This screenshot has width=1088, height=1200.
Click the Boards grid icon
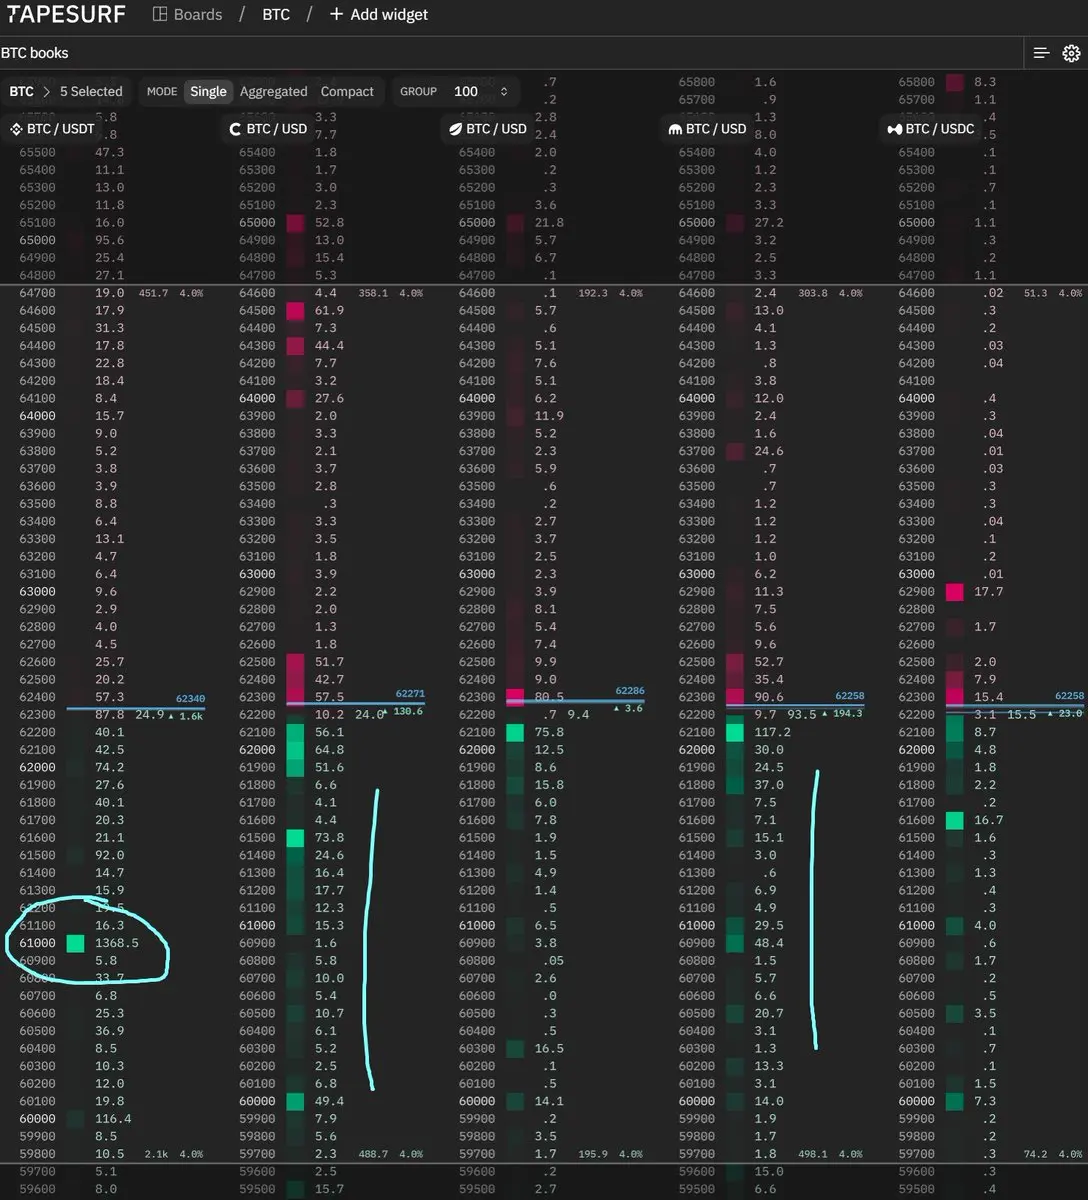160,15
